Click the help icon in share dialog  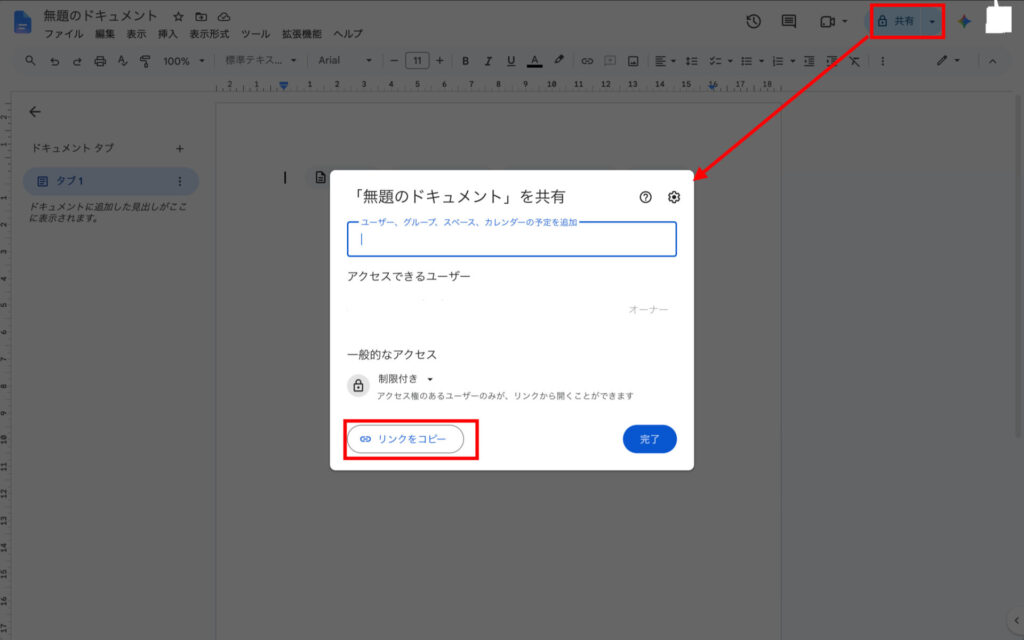(x=645, y=197)
